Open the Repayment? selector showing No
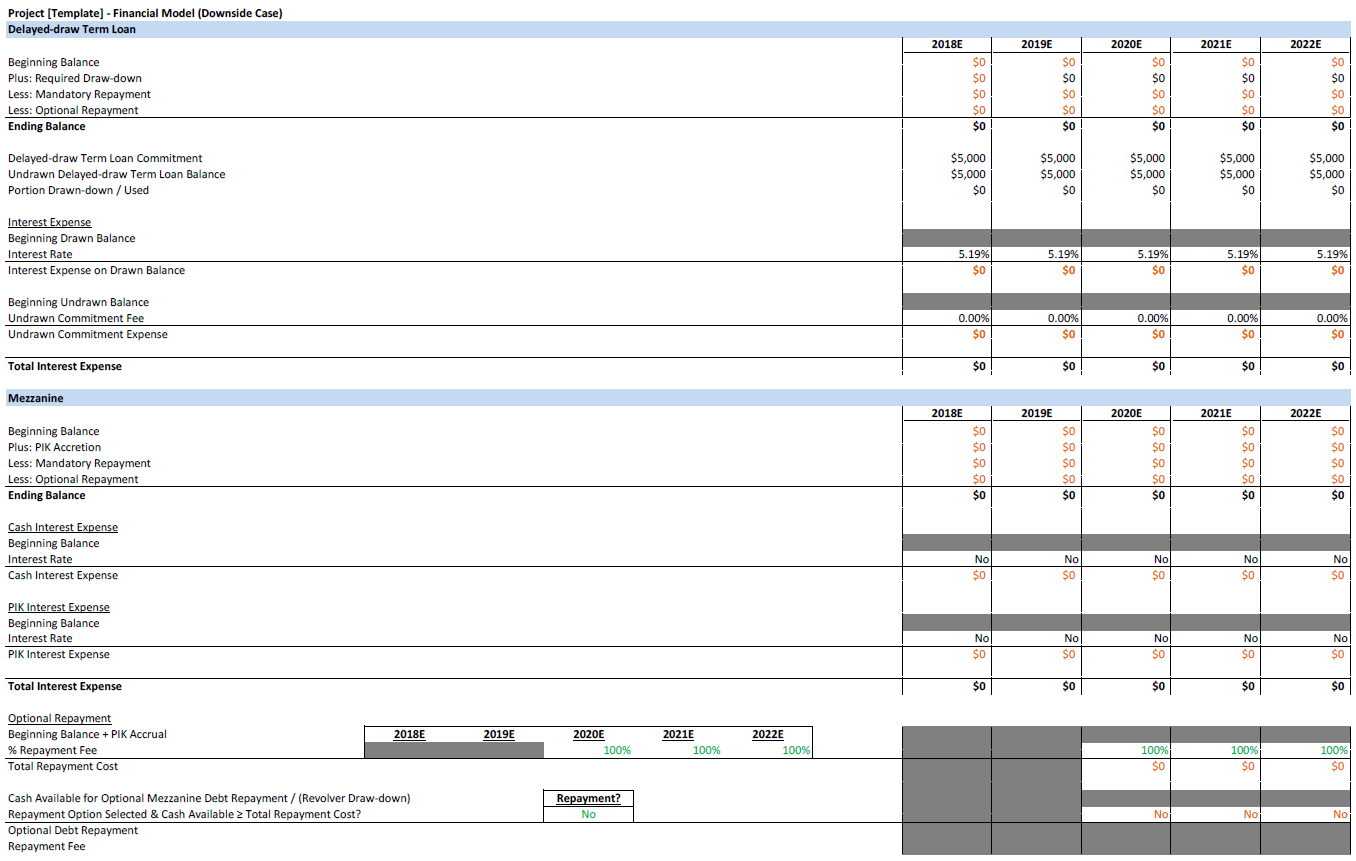The image size is (1356, 861). pyautogui.click(x=588, y=814)
